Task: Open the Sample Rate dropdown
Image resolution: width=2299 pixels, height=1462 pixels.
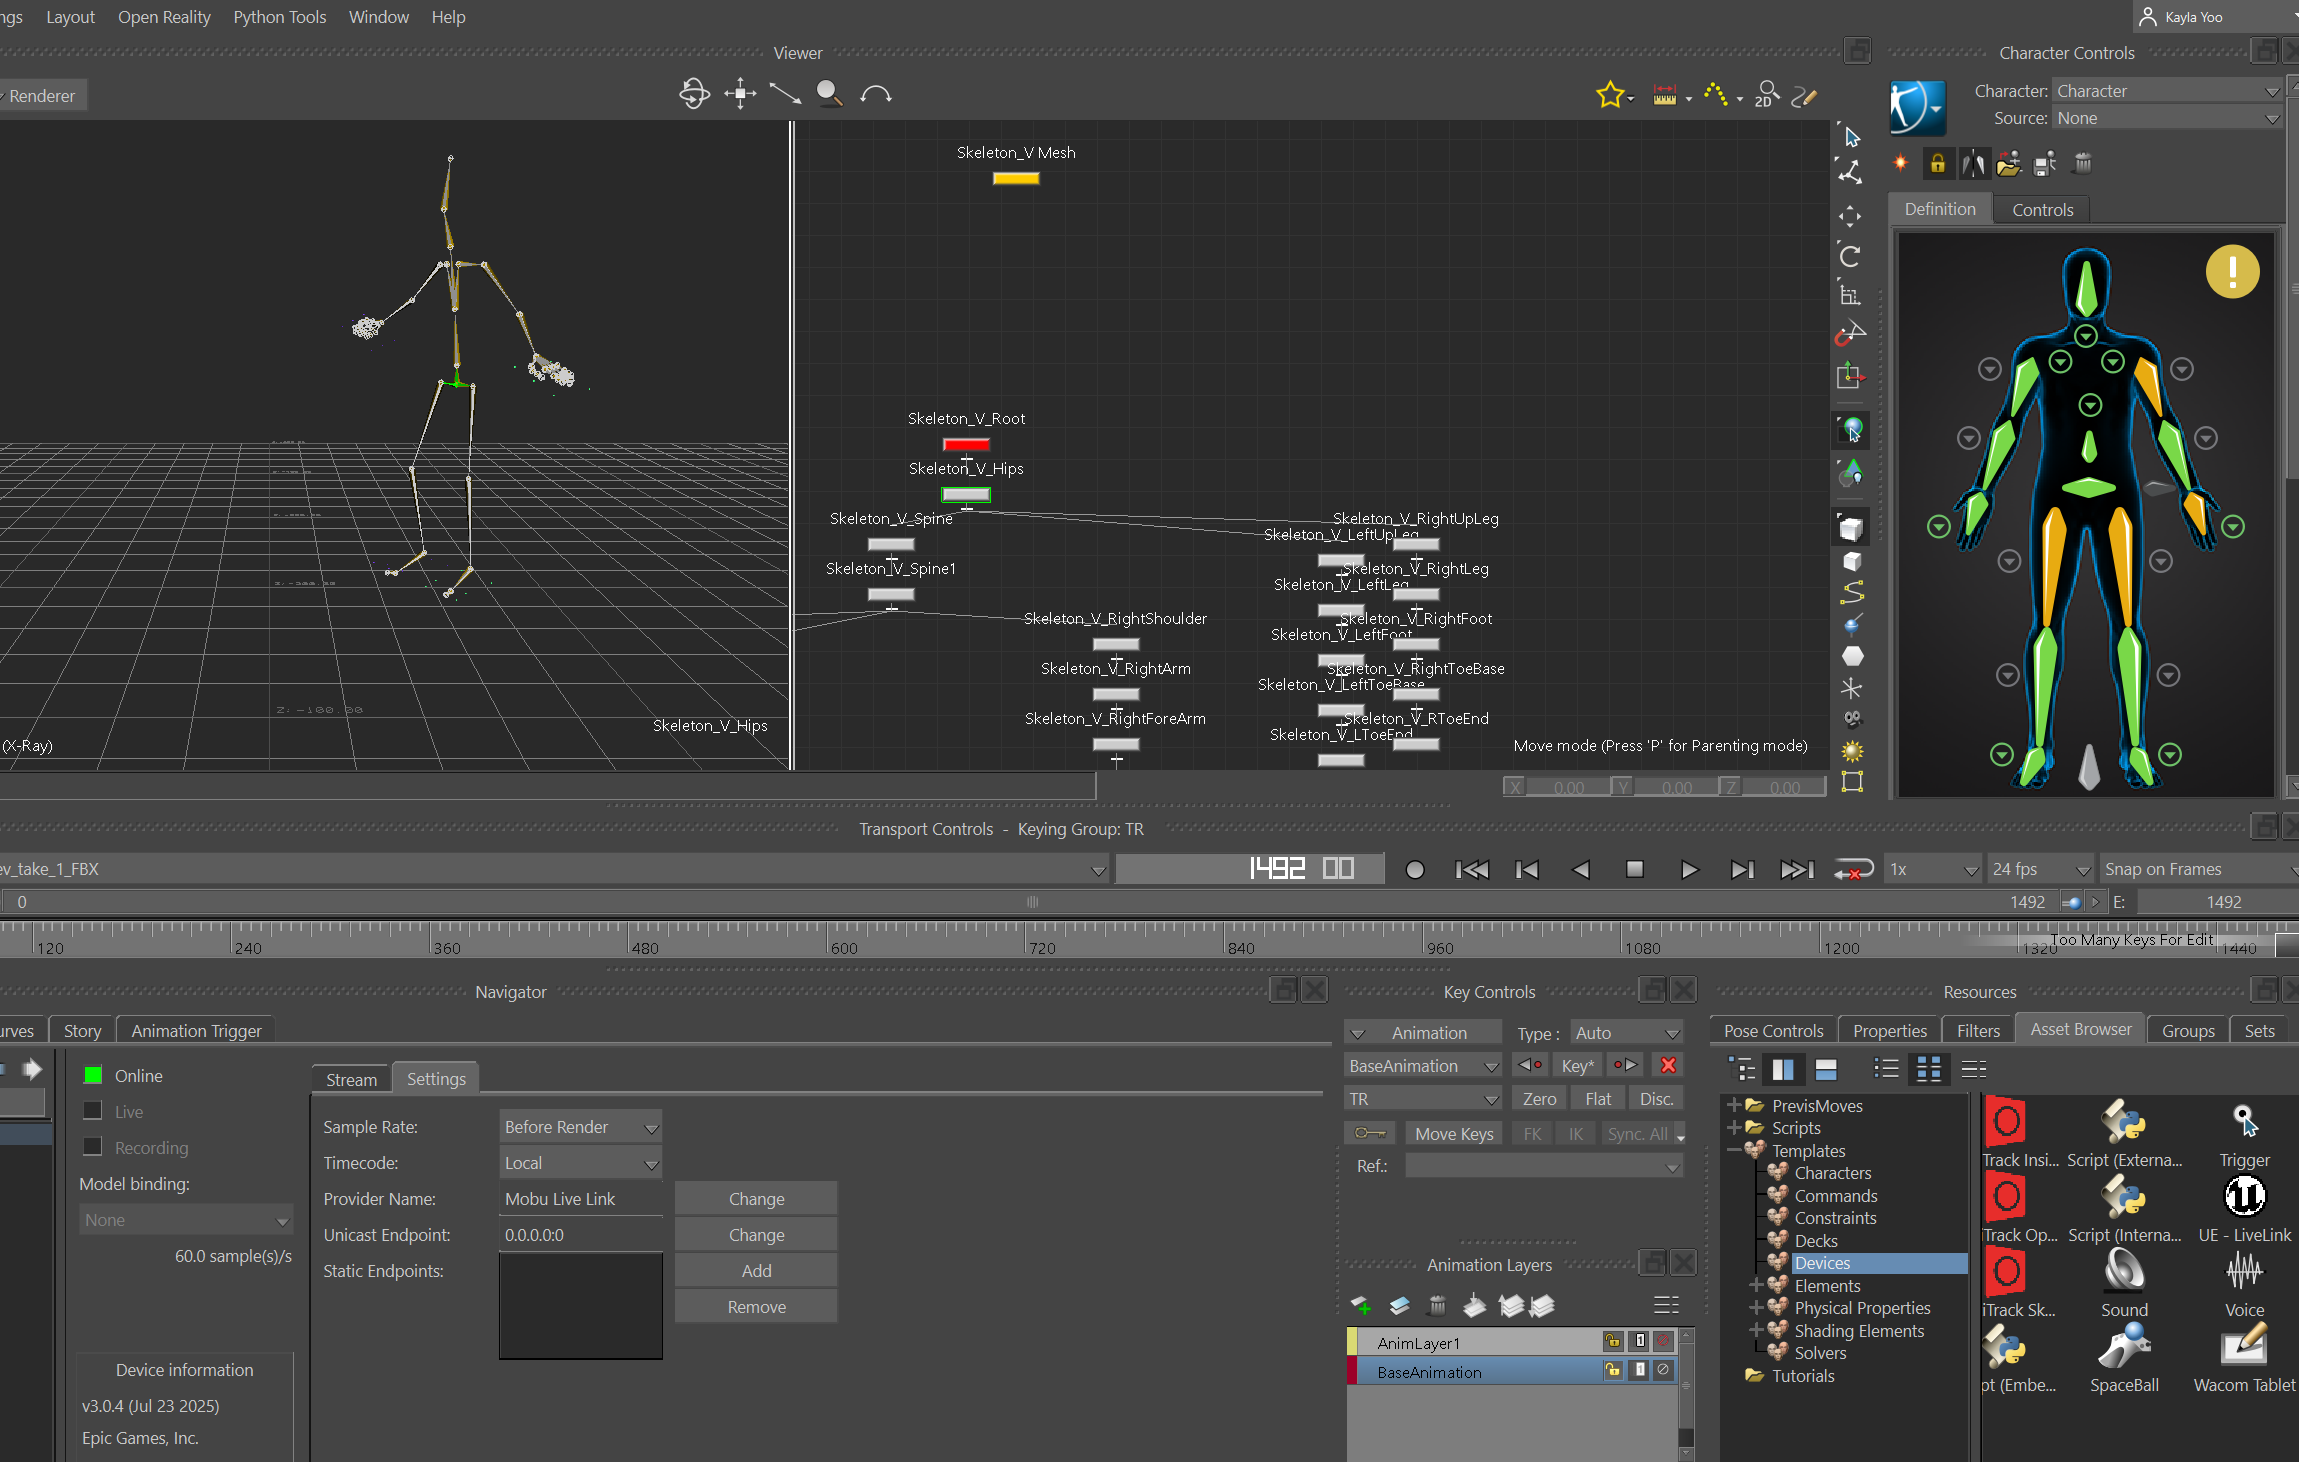Action: coord(580,1127)
